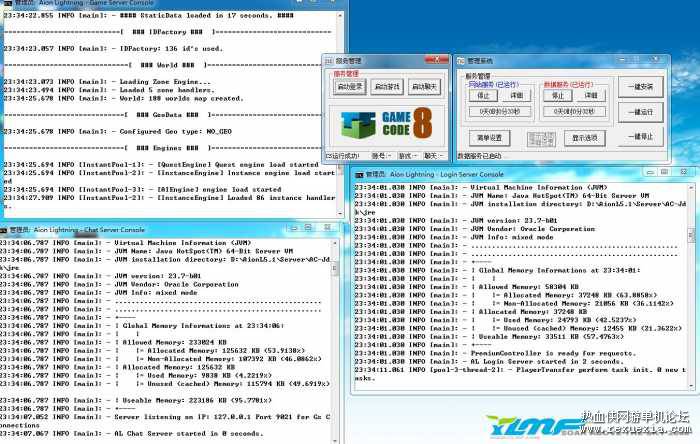
Task: Click the "Configured Geo type: NO_GEO" log line
Action: [117, 132]
